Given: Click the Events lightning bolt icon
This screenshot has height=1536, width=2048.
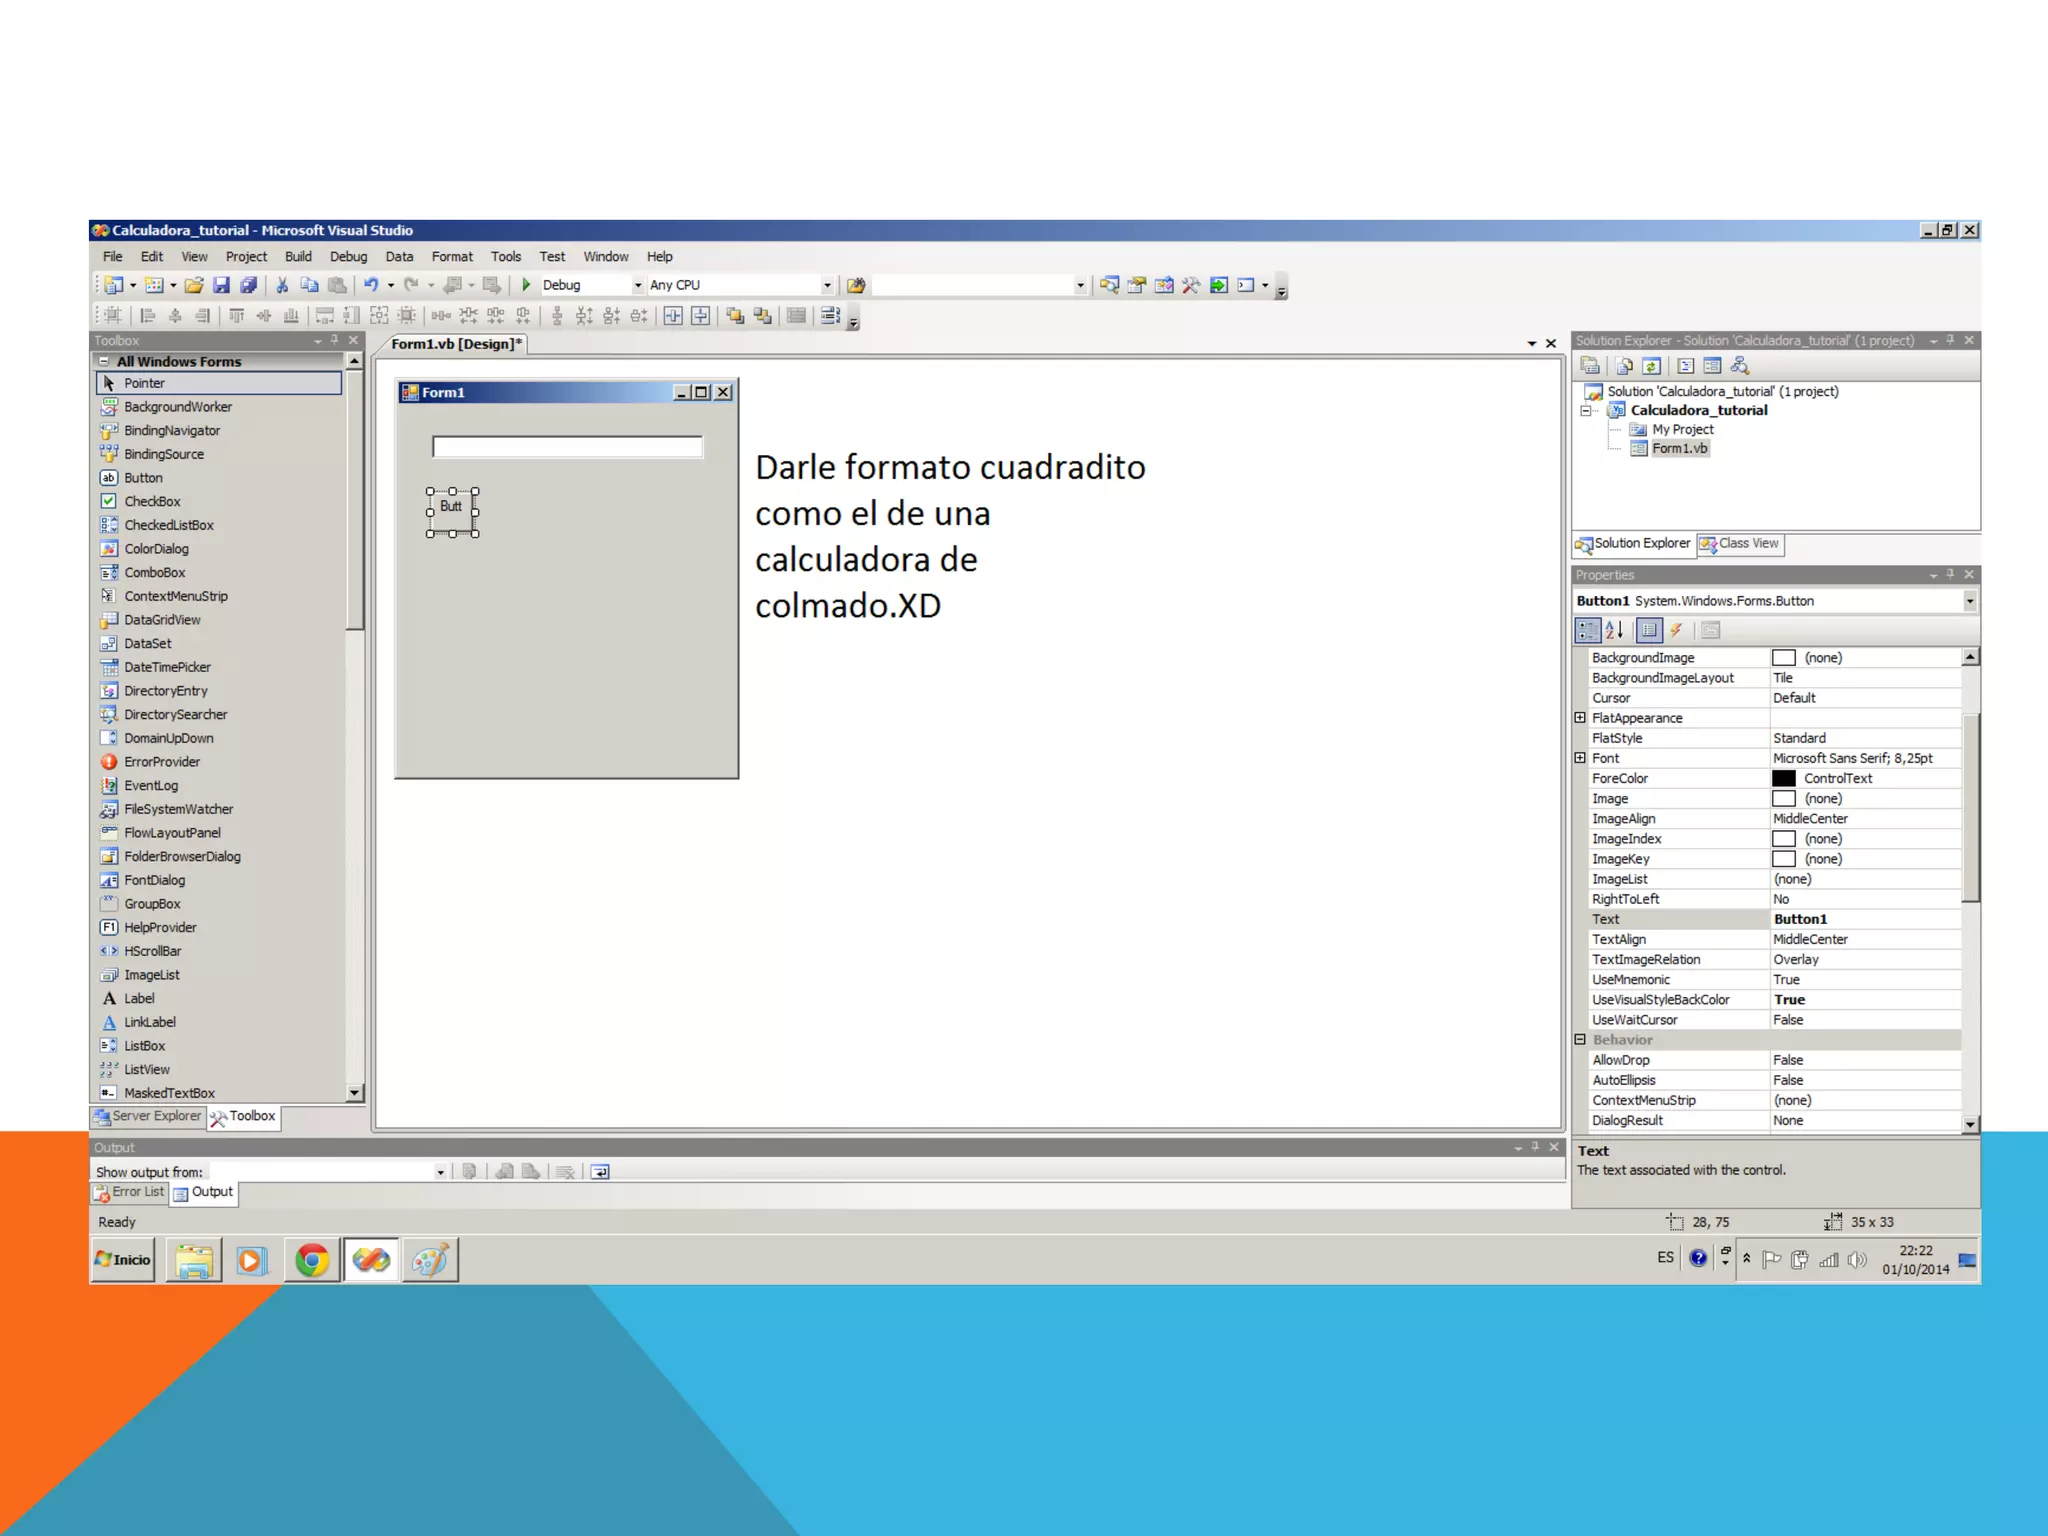Looking at the screenshot, I should click(x=1676, y=630).
